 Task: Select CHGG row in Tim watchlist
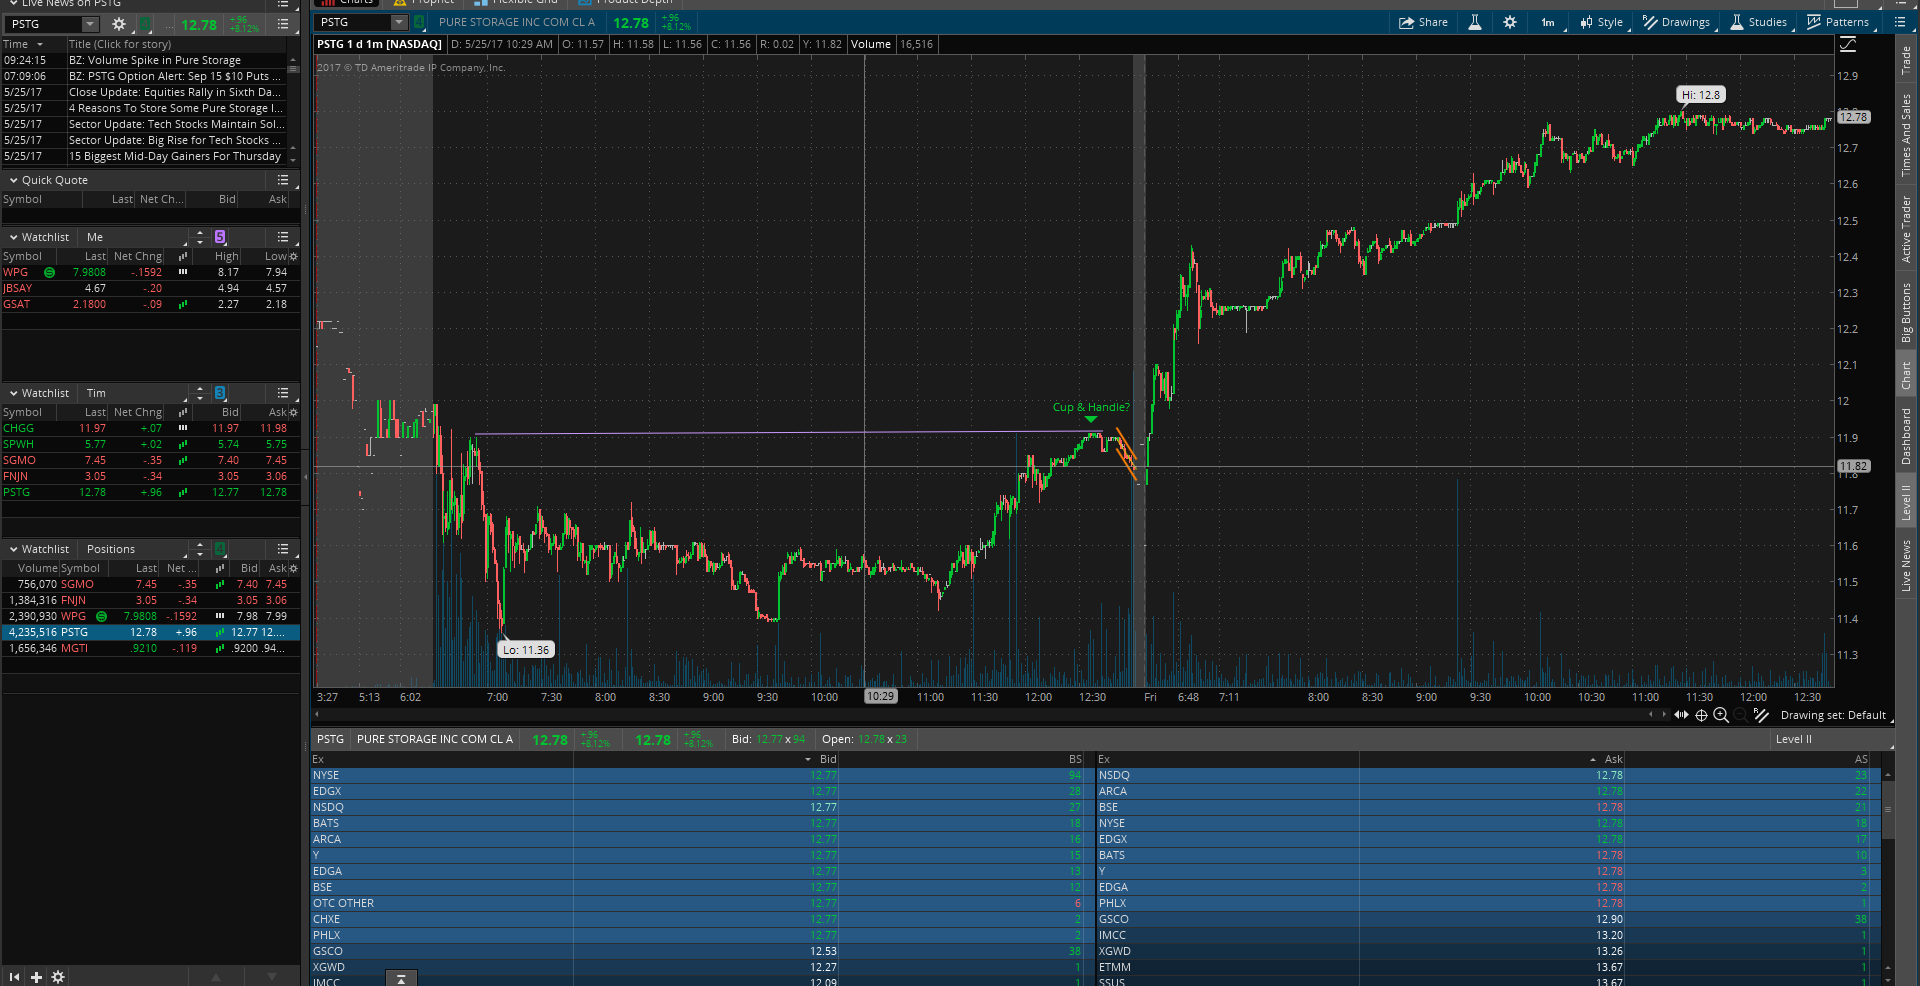(150, 428)
